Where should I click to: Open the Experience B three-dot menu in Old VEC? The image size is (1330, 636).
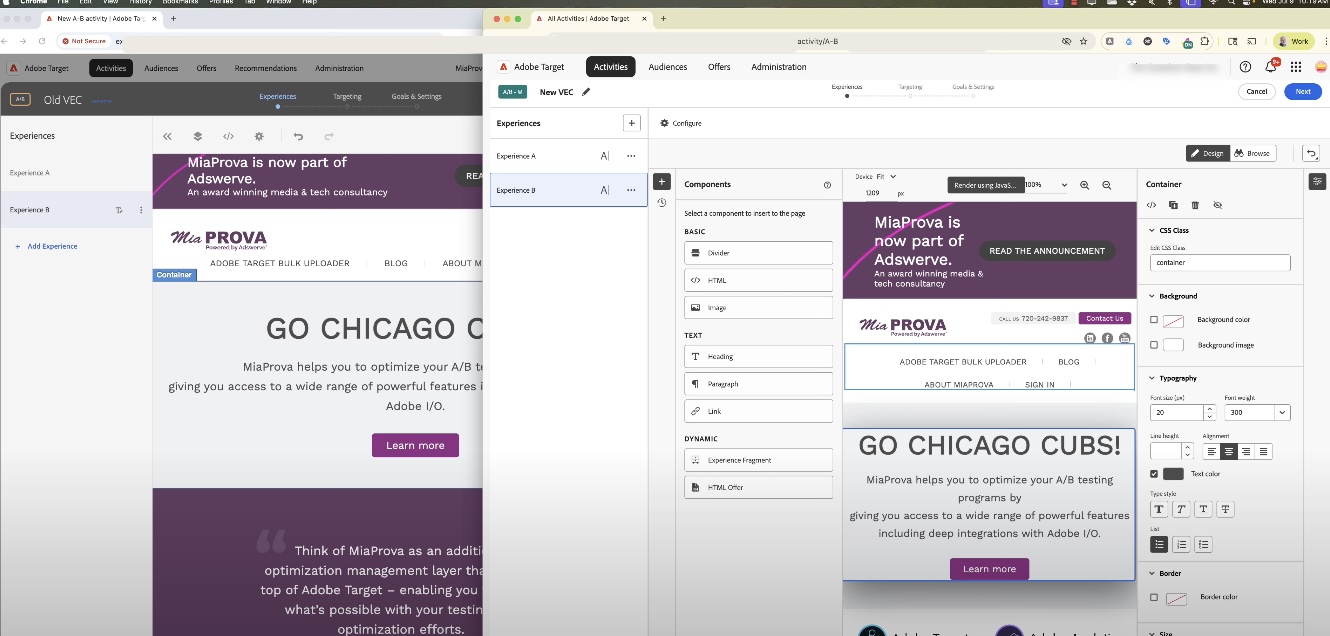tap(141, 210)
